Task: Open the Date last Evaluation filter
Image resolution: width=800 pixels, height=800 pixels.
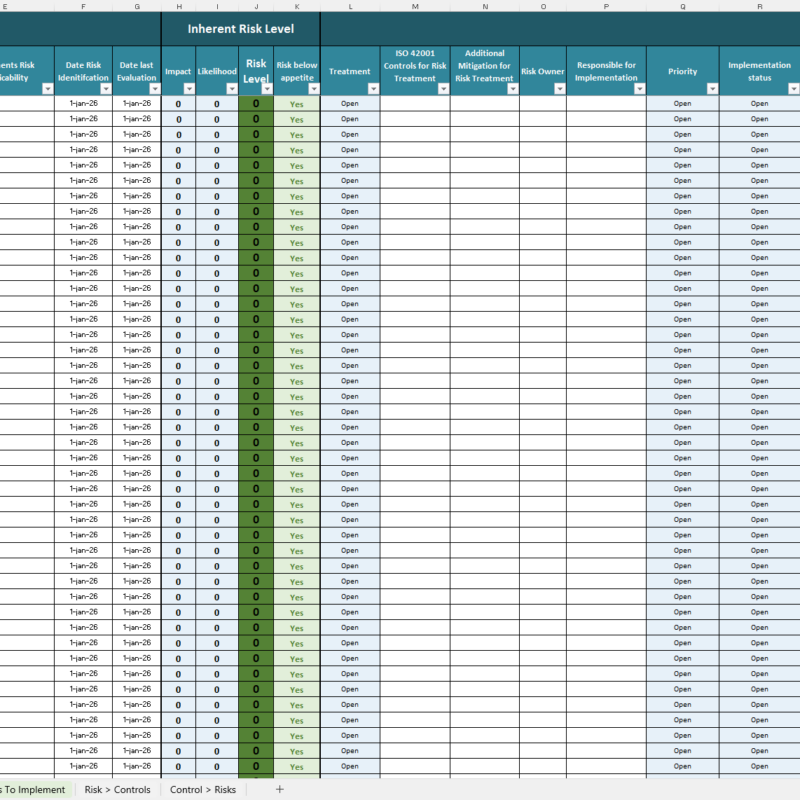Action: pyautogui.click(x=154, y=88)
